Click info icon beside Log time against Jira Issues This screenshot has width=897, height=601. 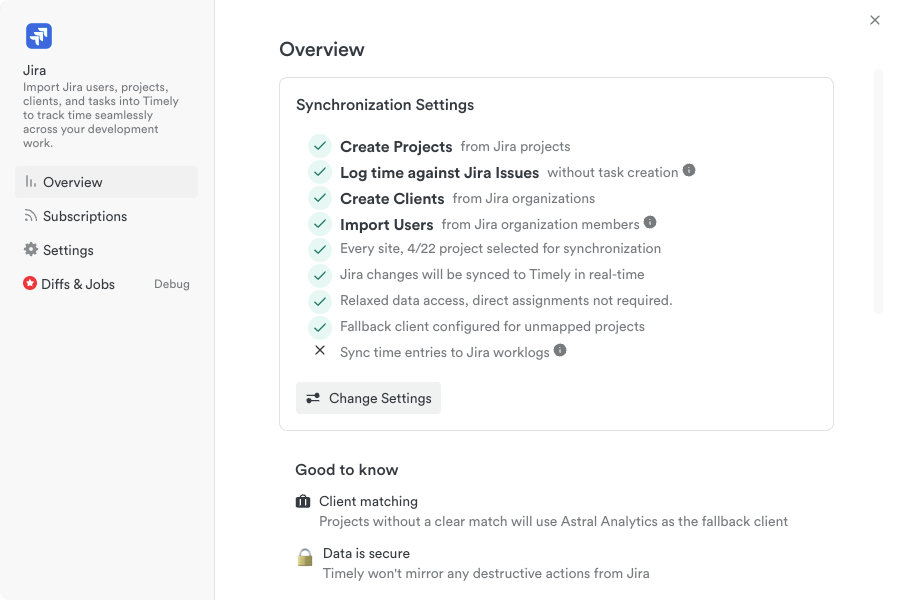689,171
